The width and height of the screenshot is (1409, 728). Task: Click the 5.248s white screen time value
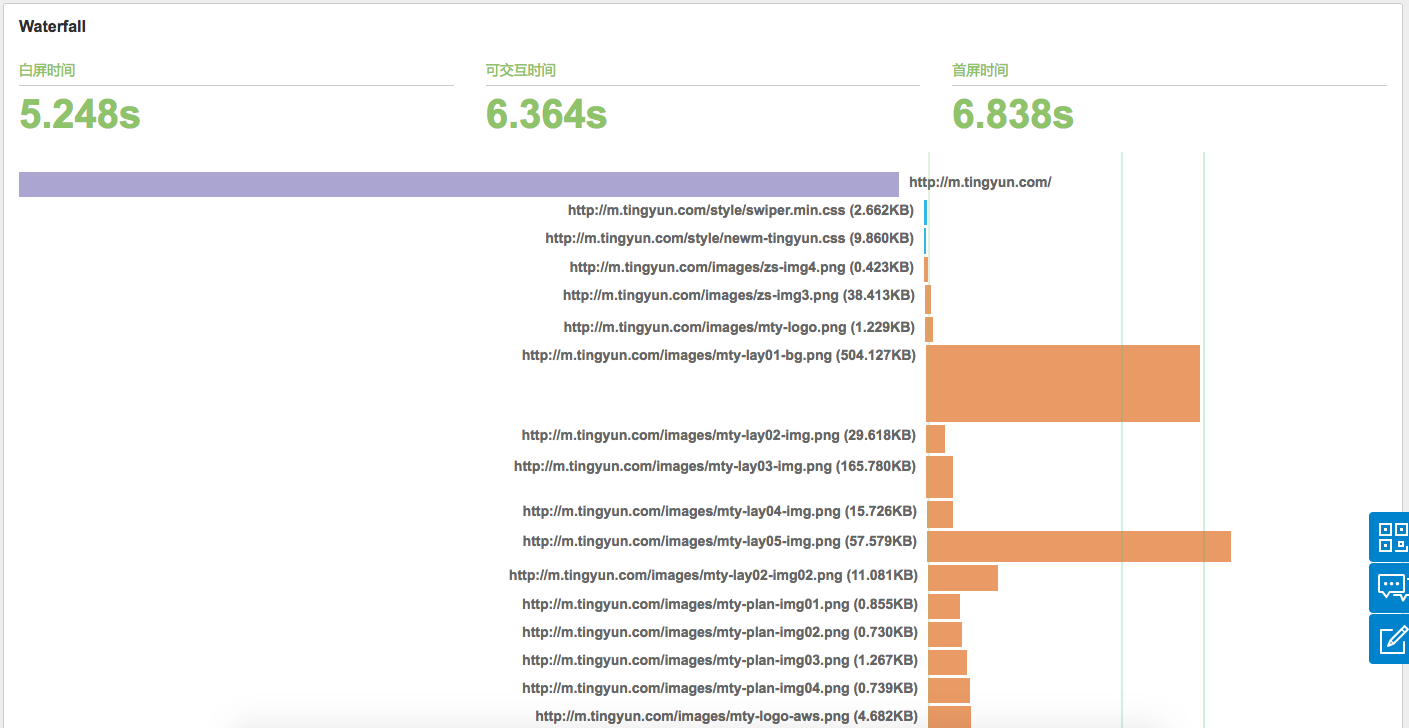point(80,115)
